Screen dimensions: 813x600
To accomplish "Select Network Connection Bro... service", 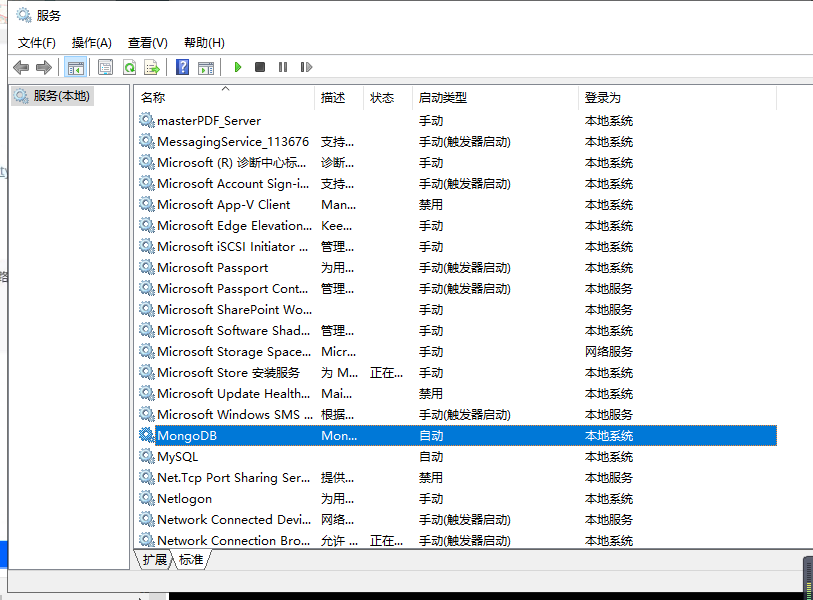I will [x=234, y=541].
